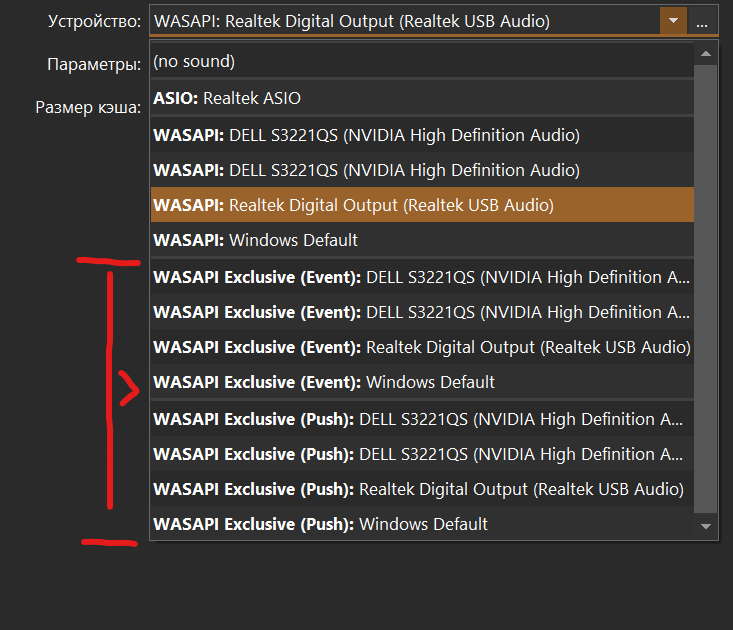This screenshot has height=630, width=733.
Task: Select second WASAPI: DELL S3221QS entry
Action: pos(422,170)
